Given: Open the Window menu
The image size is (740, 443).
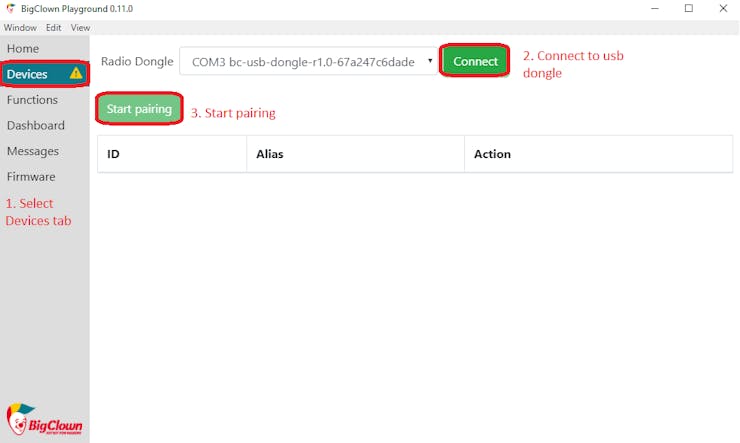Looking at the screenshot, I should tap(20, 28).
